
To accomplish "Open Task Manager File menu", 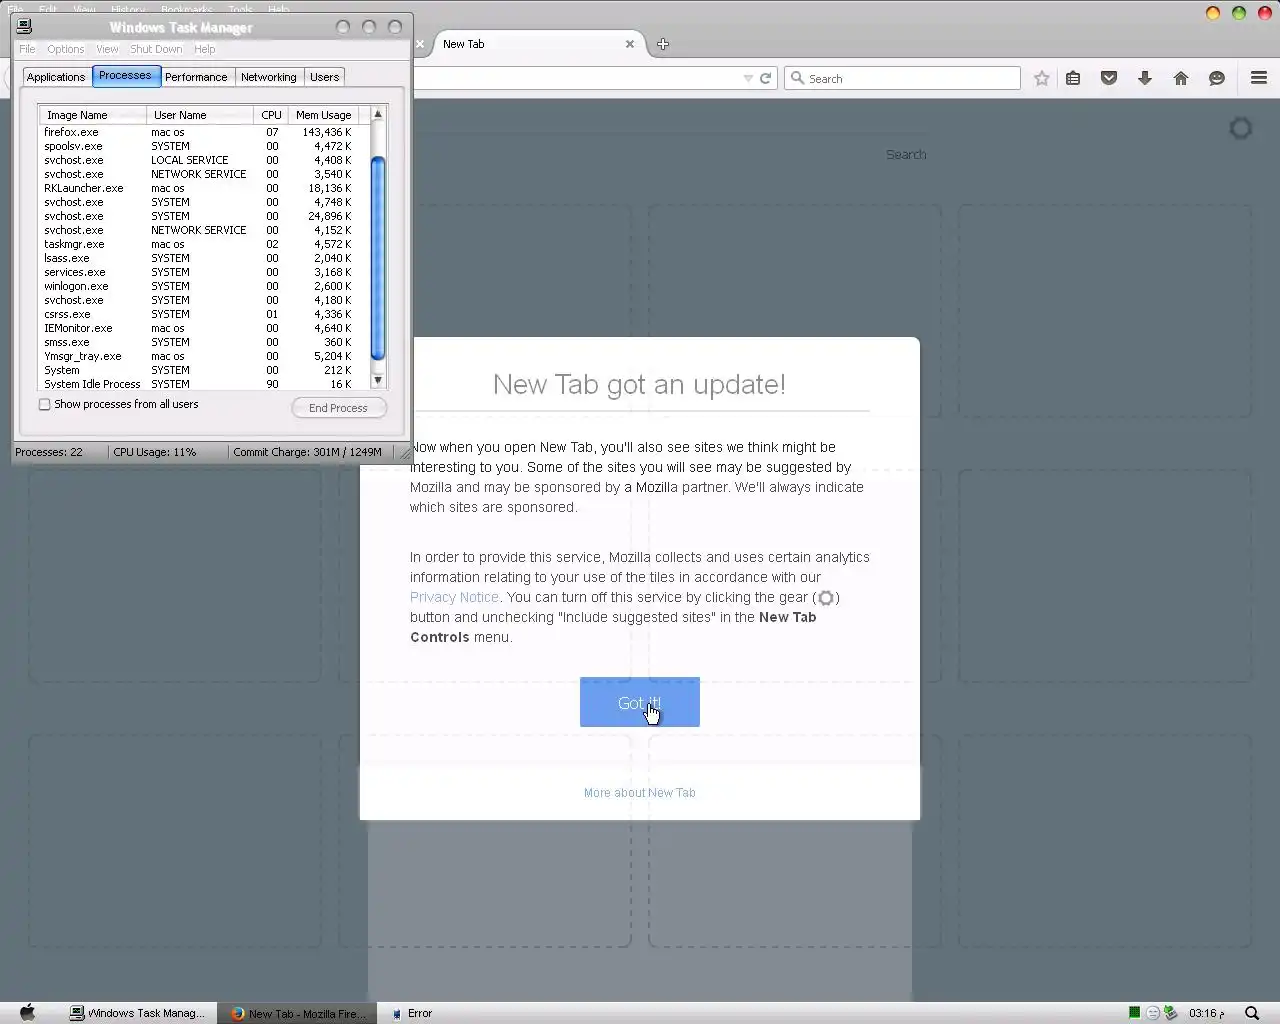I will tap(27, 49).
